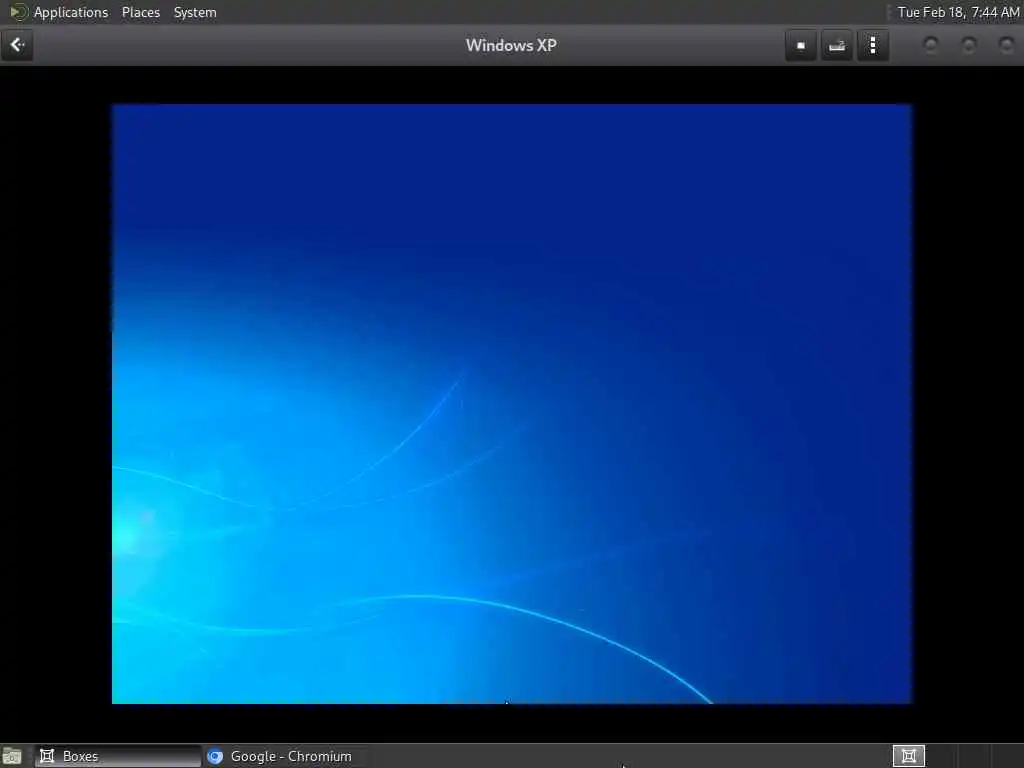The width and height of the screenshot is (1024, 768).
Task: Click the clock showing Tue Feb 18
Action: 958,12
